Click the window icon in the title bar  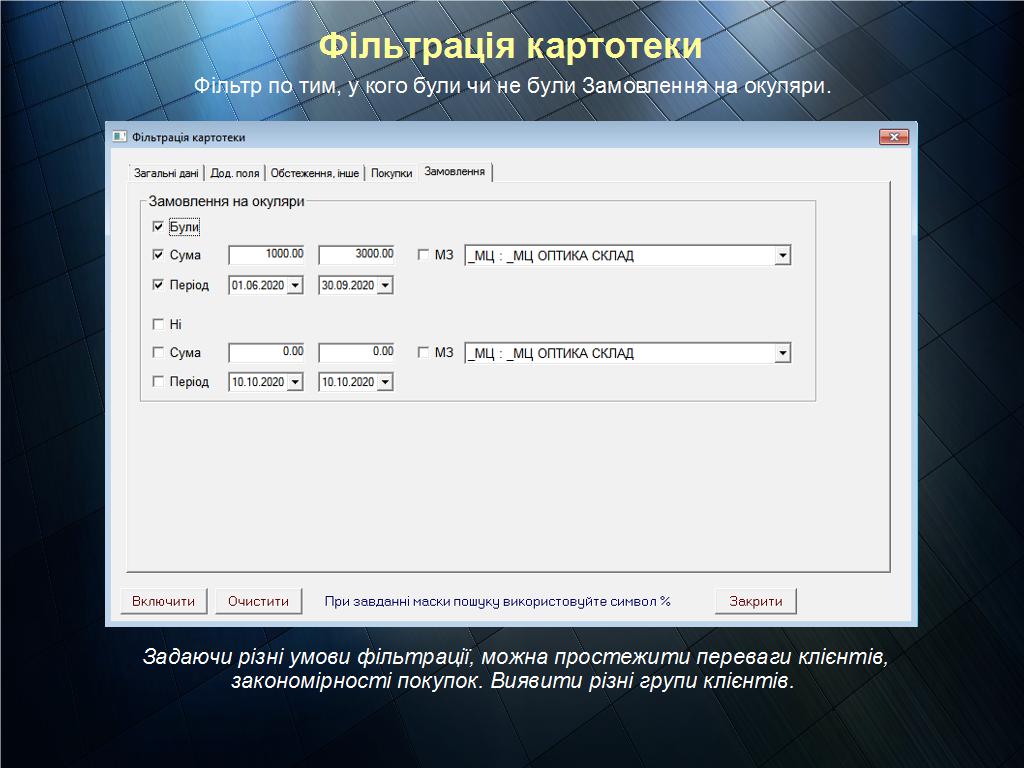pyautogui.click(x=120, y=137)
